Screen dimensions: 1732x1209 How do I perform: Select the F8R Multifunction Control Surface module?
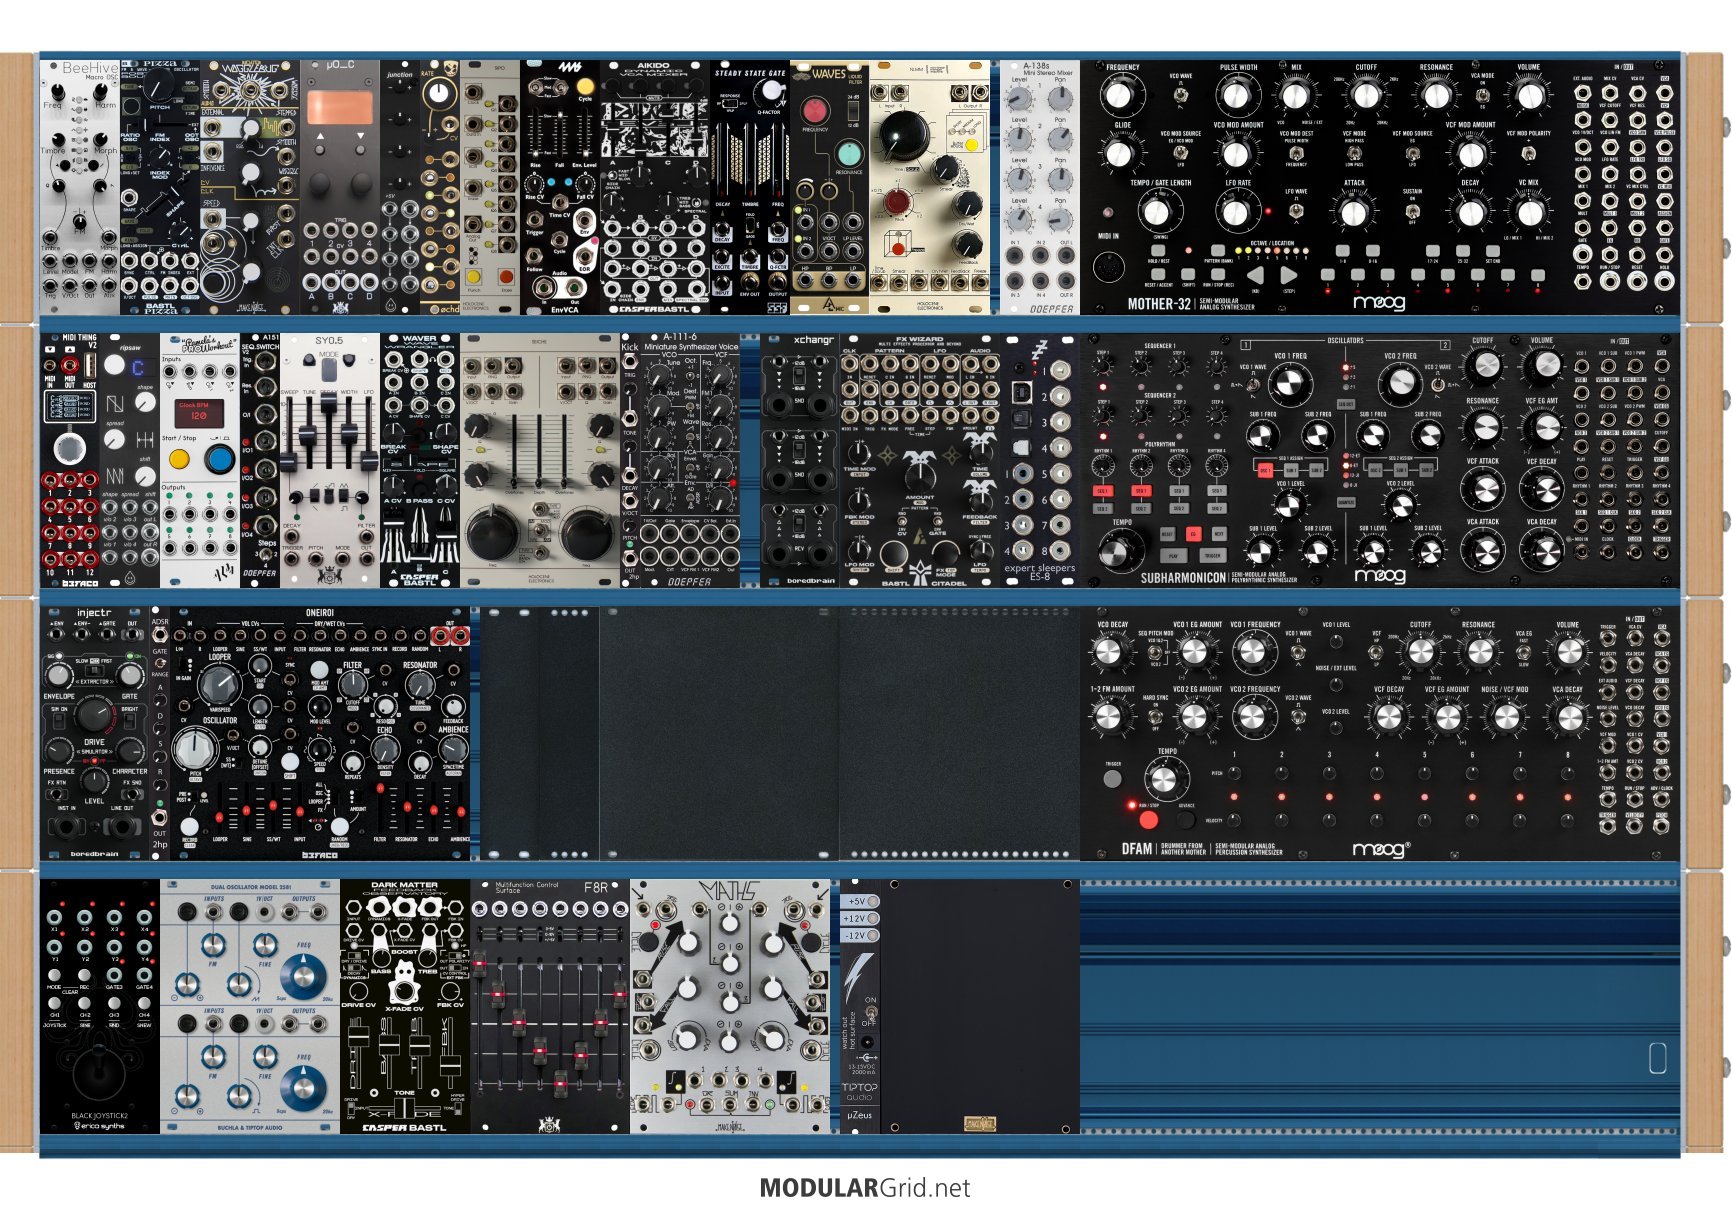click(550, 1006)
